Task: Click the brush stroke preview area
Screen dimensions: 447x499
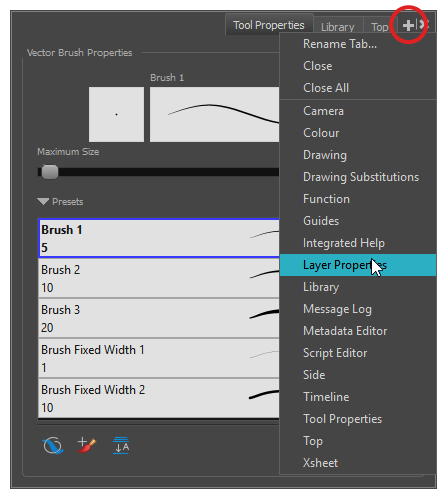Action: click(x=214, y=114)
